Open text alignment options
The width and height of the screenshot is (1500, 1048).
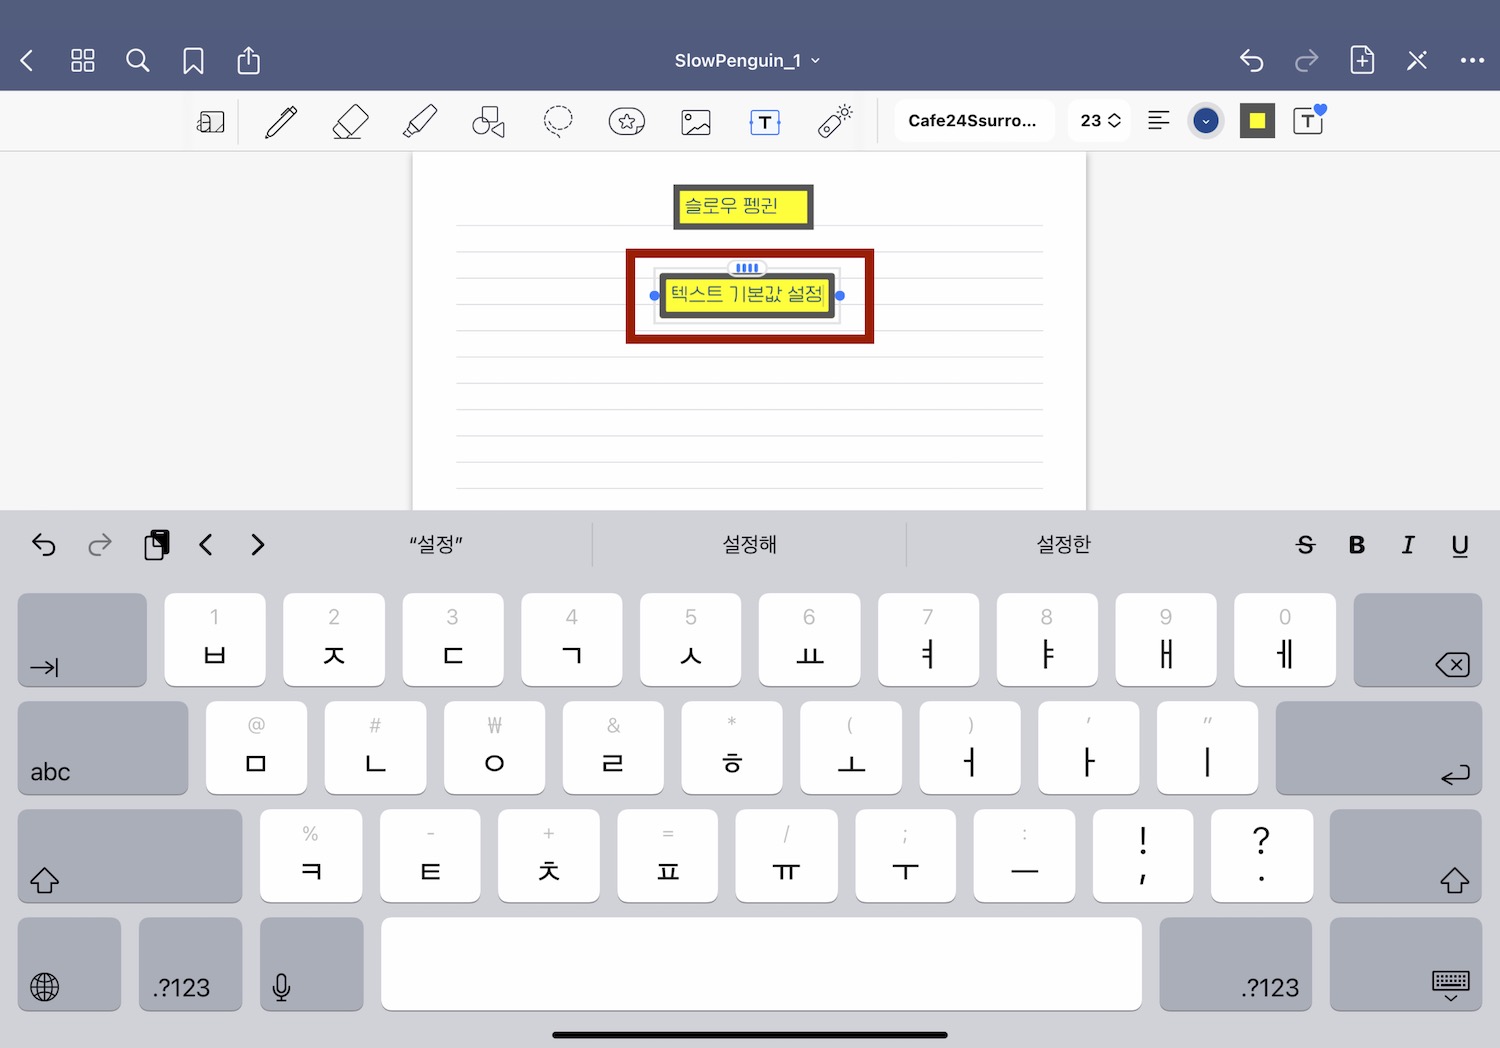[x=1158, y=121]
